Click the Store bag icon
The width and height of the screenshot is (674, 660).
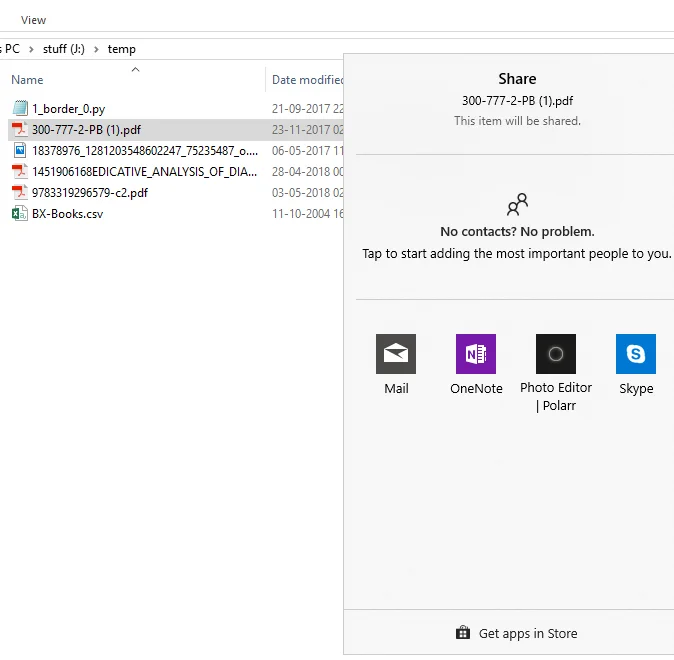tap(463, 633)
